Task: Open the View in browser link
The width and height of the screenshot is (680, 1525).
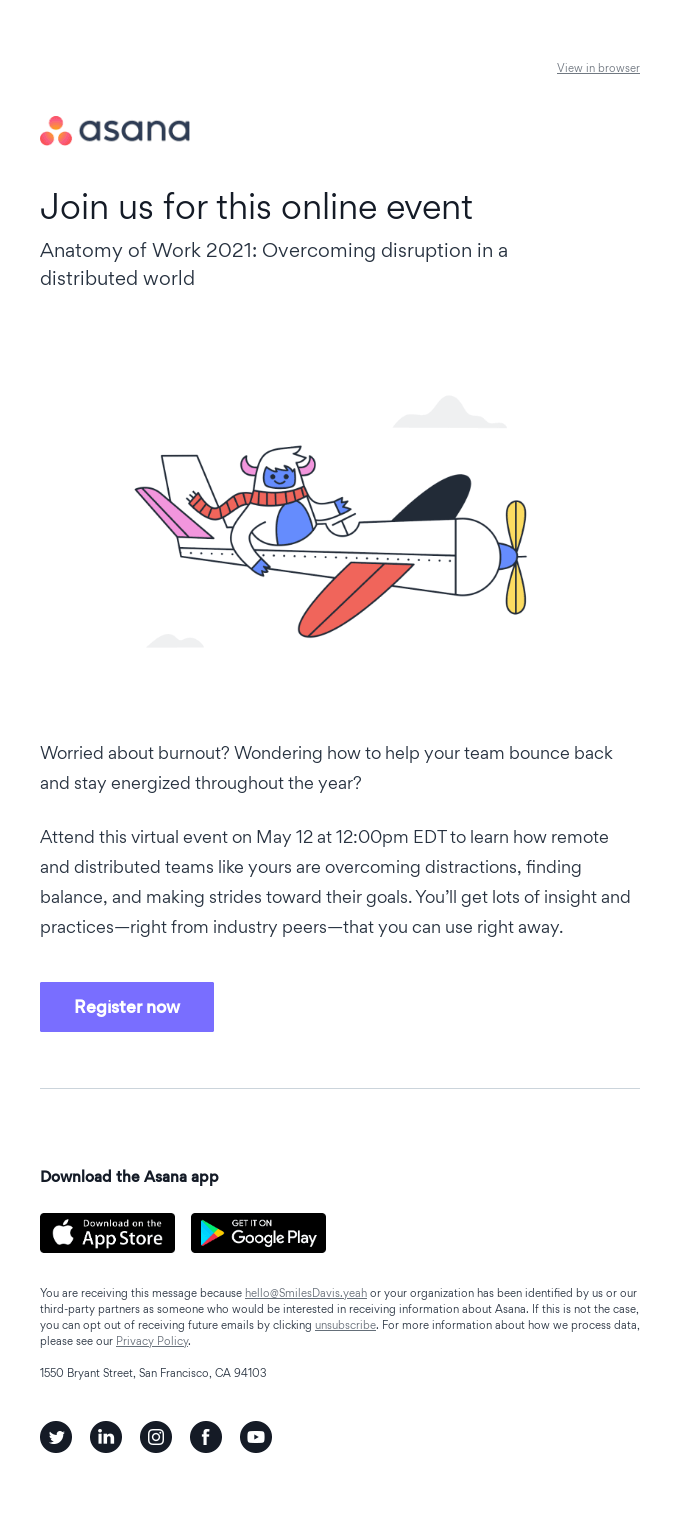Action: [598, 68]
